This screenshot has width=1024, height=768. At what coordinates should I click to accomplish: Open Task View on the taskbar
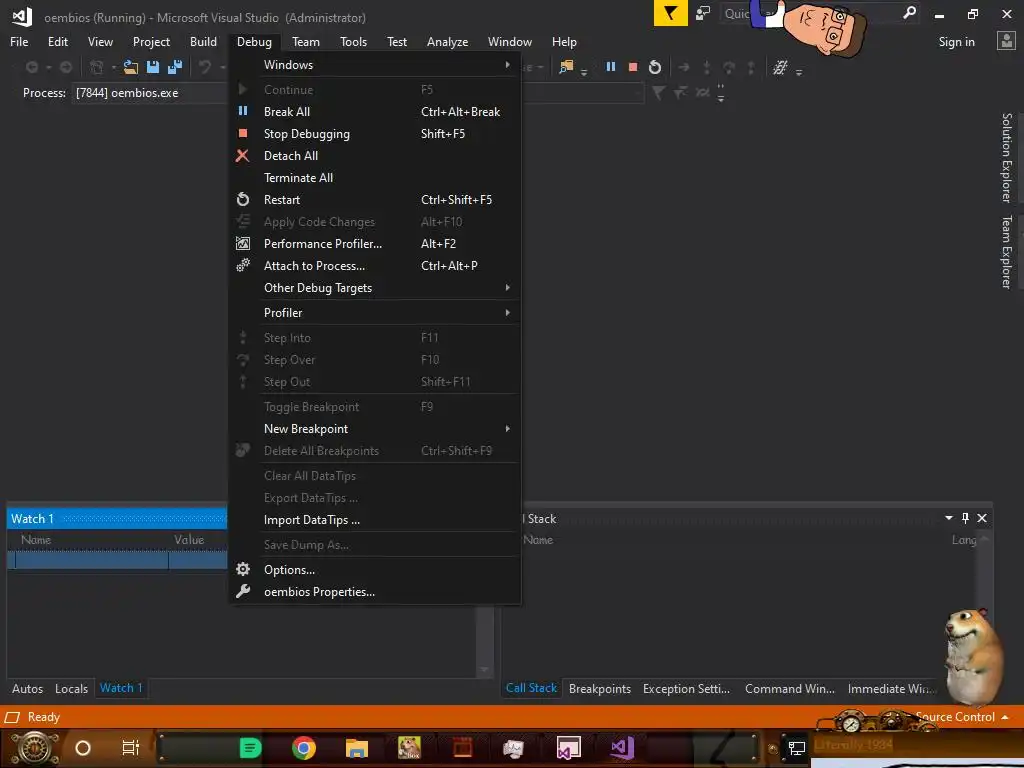tap(131, 747)
